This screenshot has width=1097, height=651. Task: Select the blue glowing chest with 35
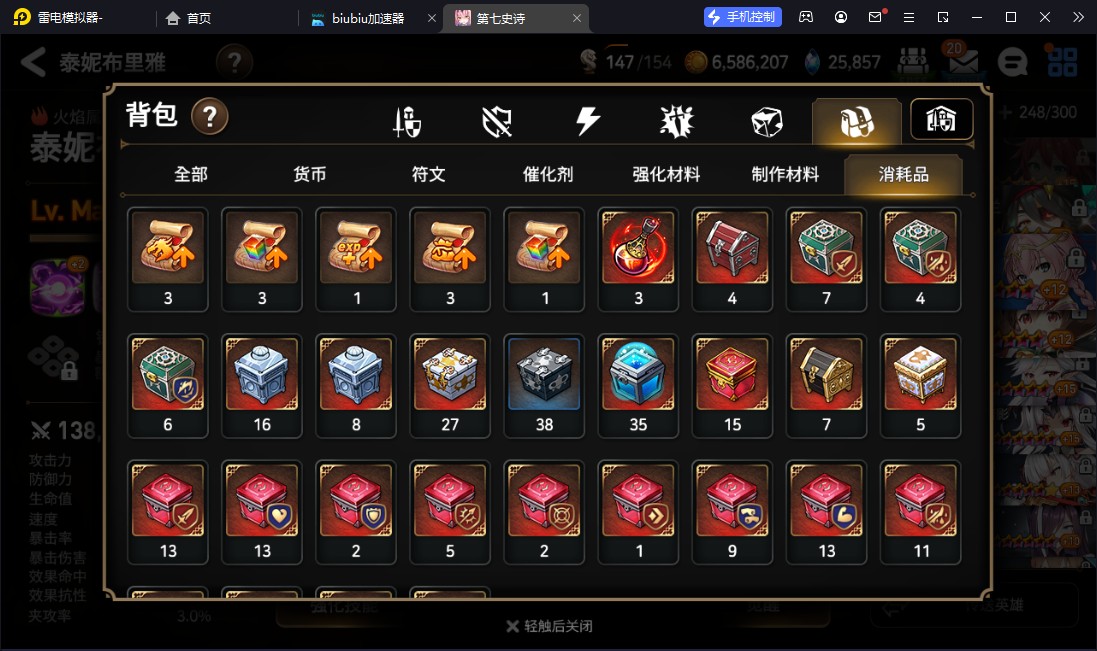(x=638, y=386)
